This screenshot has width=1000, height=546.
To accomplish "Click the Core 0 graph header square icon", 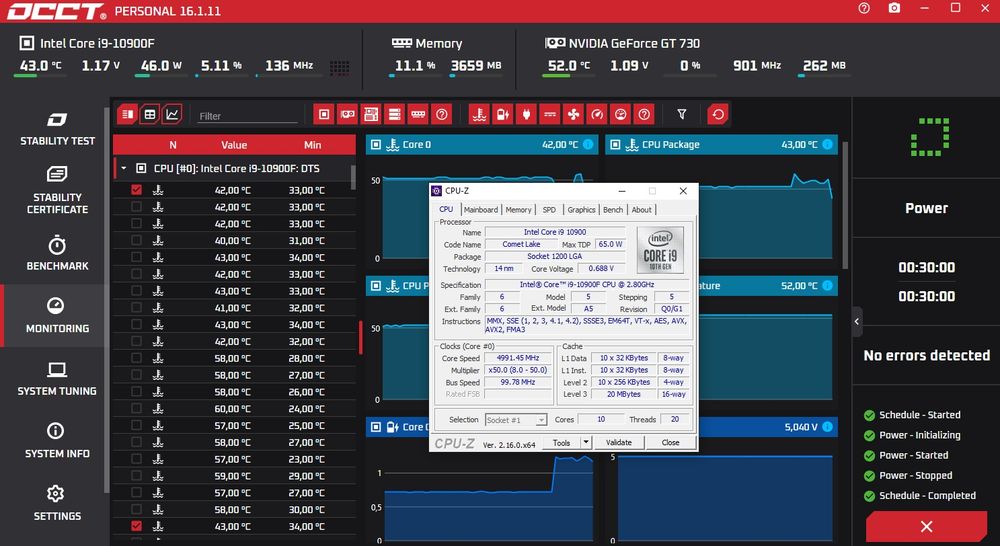I will click(376, 145).
